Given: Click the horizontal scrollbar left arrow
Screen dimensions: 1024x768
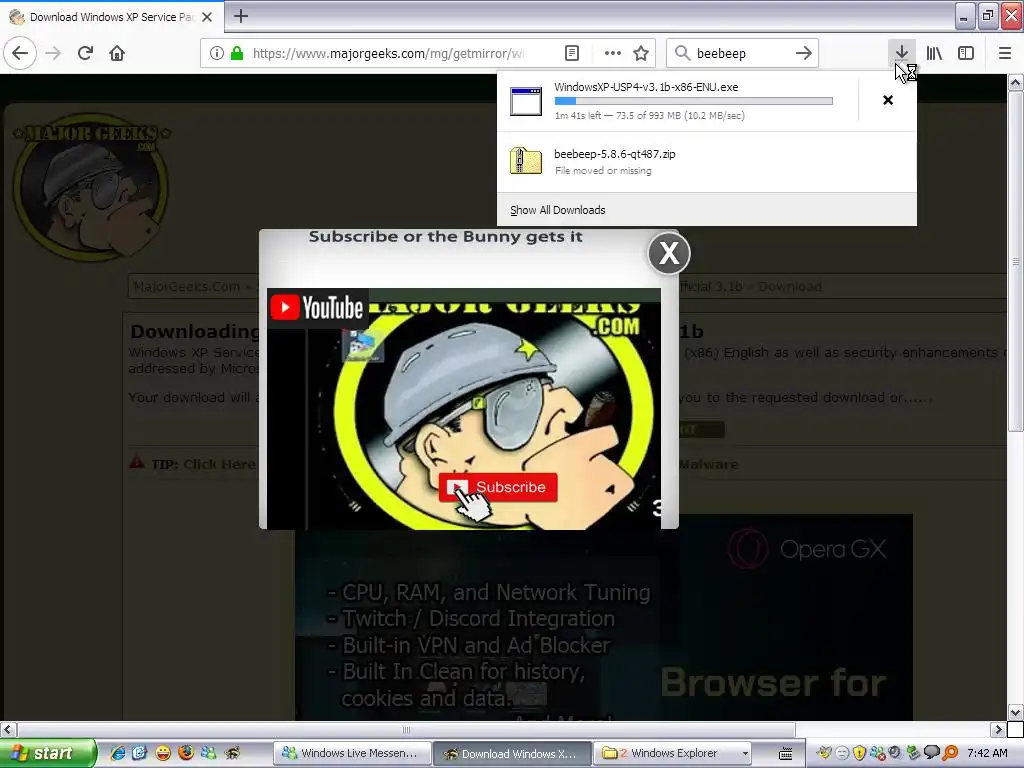Looking at the screenshot, I should pos(8,729).
